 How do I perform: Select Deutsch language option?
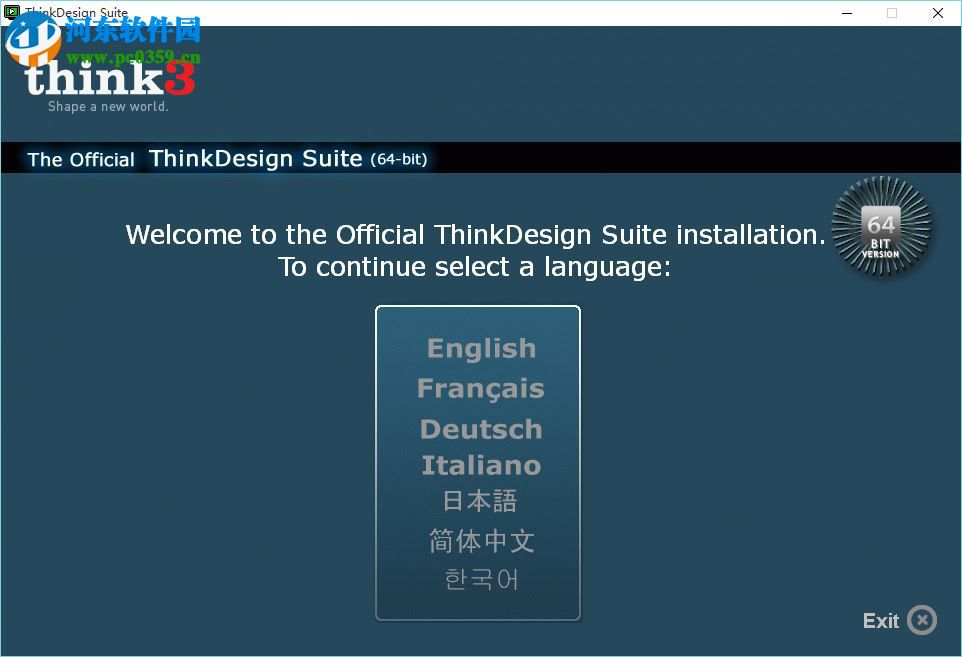coord(482,429)
